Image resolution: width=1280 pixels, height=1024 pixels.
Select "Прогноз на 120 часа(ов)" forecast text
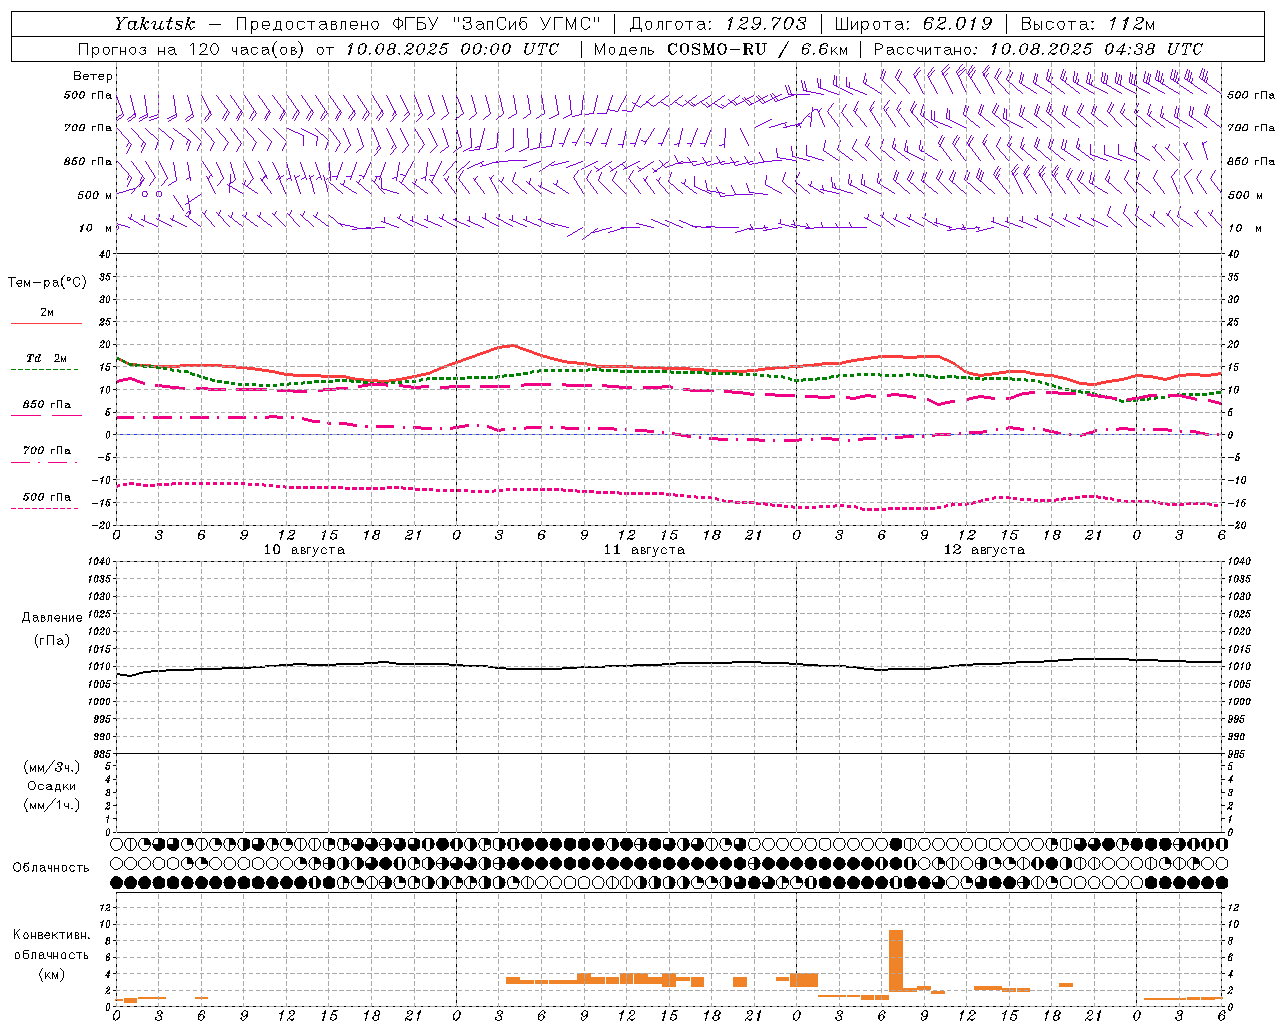tap(193, 49)
